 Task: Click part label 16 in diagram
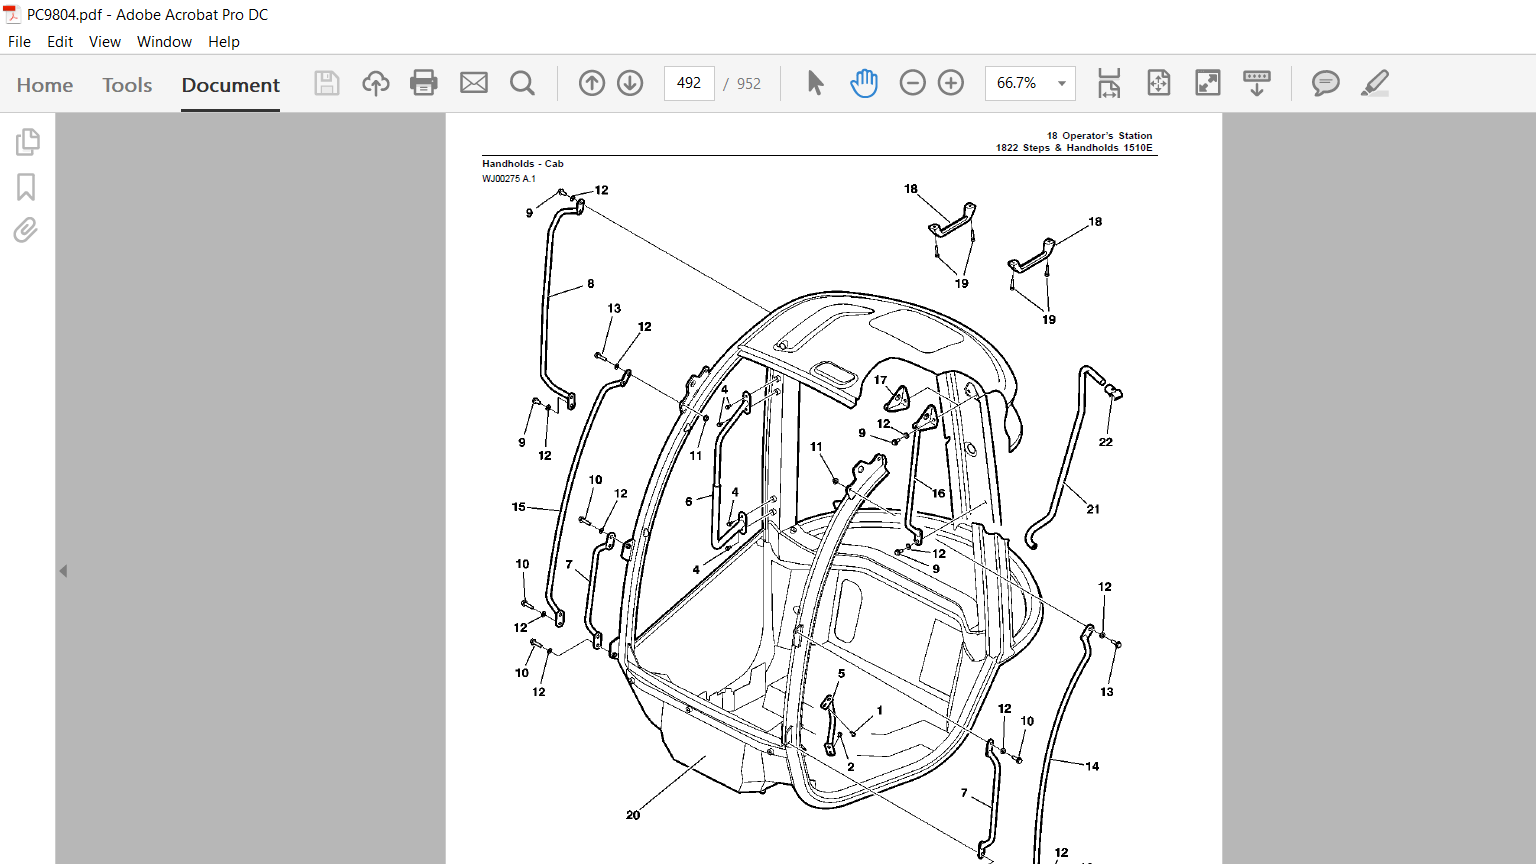[x=939, y=493]
